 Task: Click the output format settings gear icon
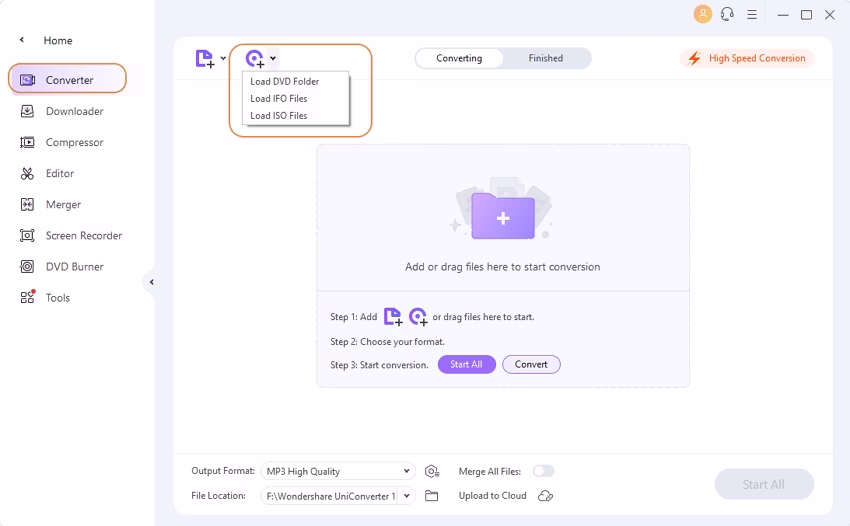432,471
